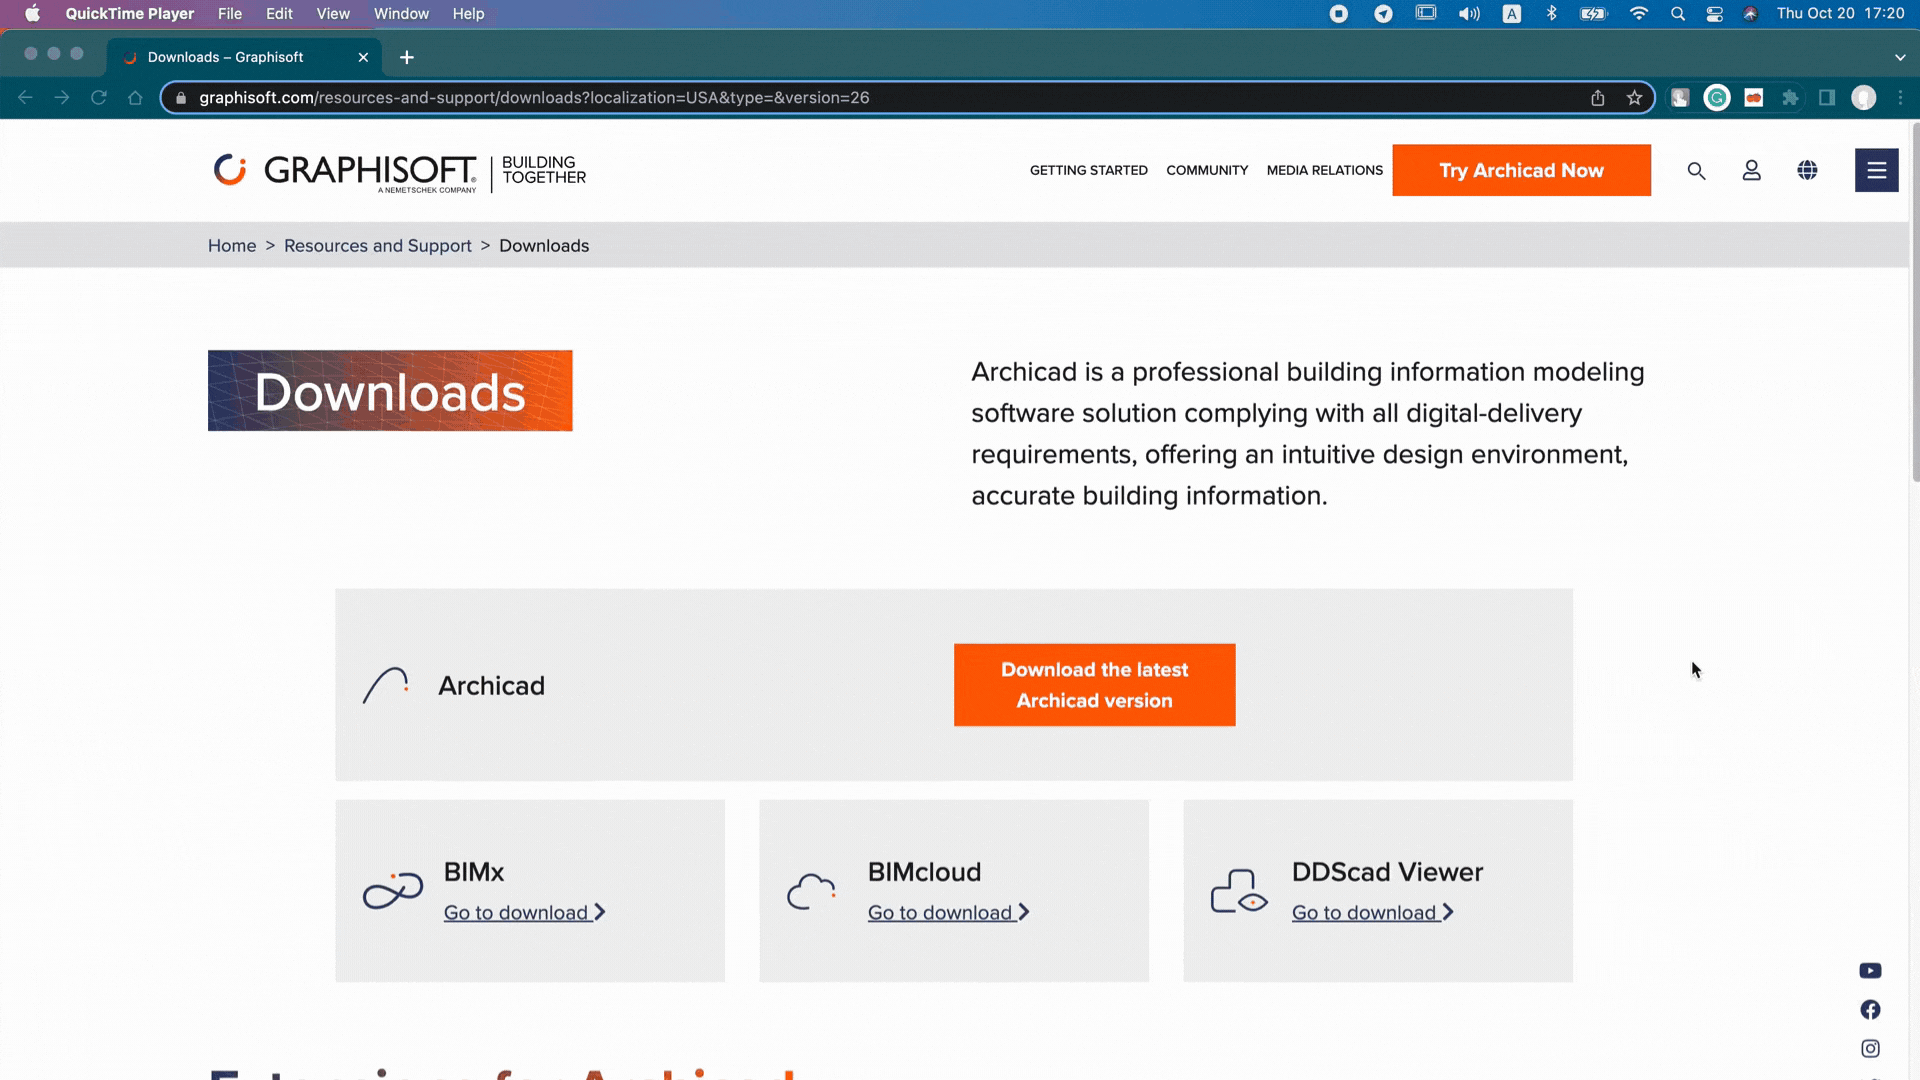Click the Downloads banner image
The height and width of the screenshot is (1080, 1920).
pyautogui.click(x=390, y=391)
